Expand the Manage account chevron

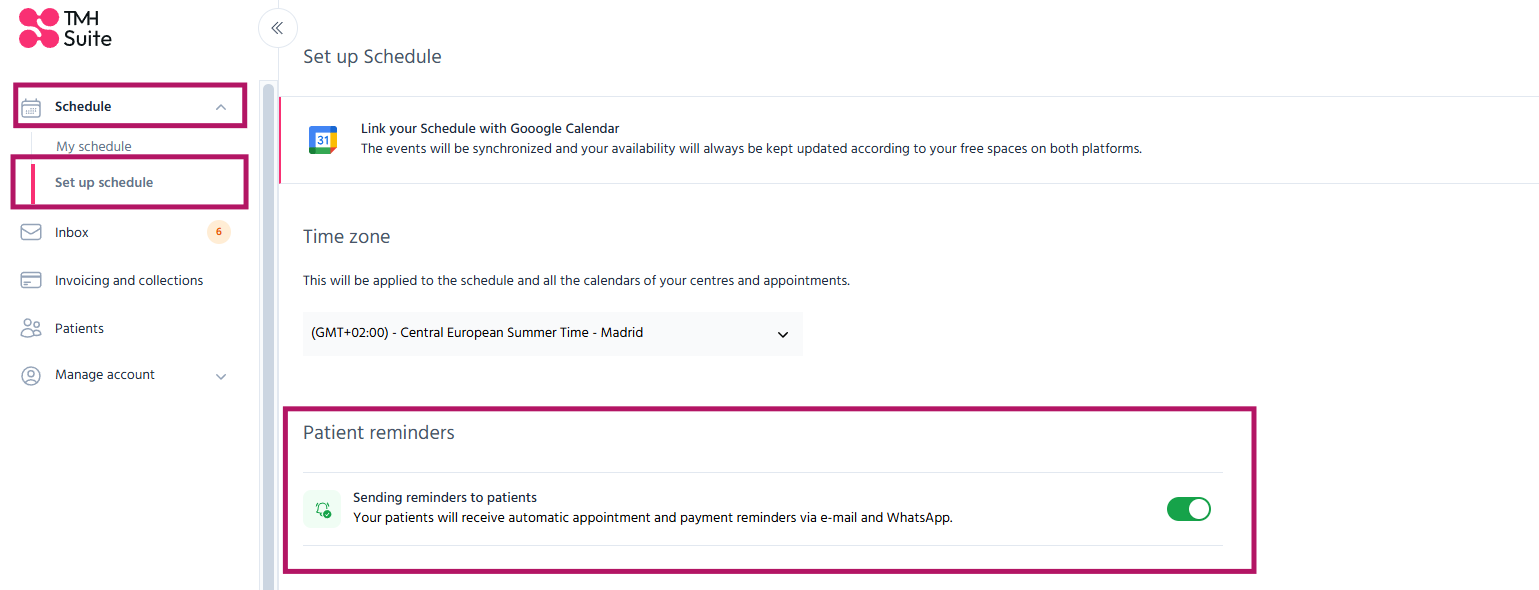click(x=221, y=376)
